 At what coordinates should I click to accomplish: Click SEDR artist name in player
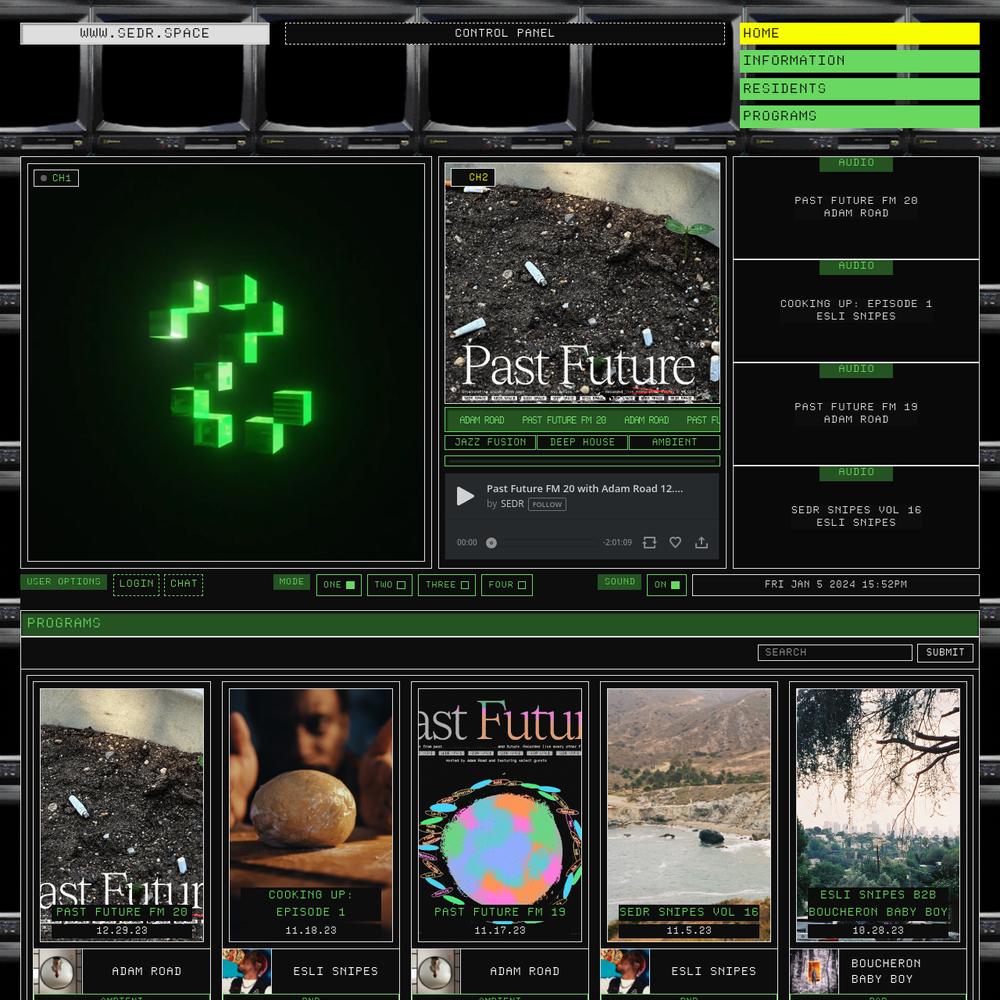(512, 504)
